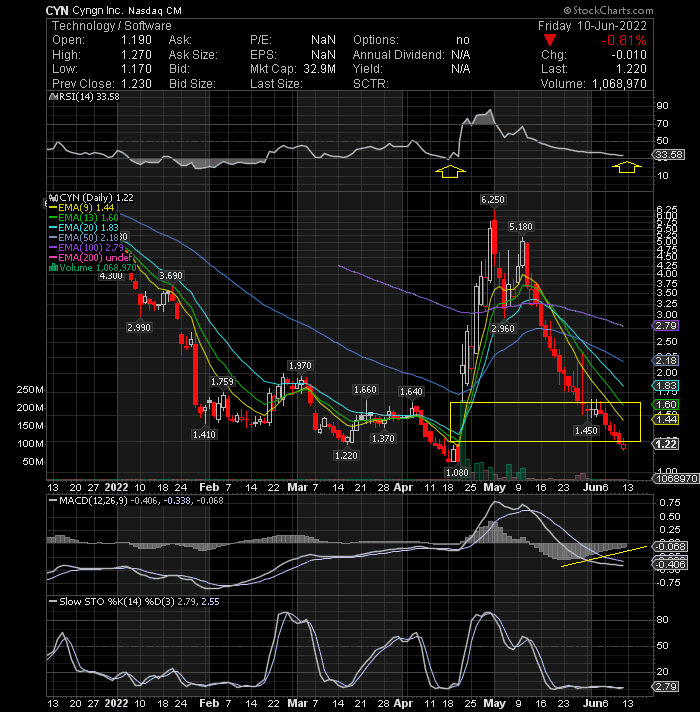
Task: Click the cyan 1.83 tag on price axis
Action: coord(665,386)
